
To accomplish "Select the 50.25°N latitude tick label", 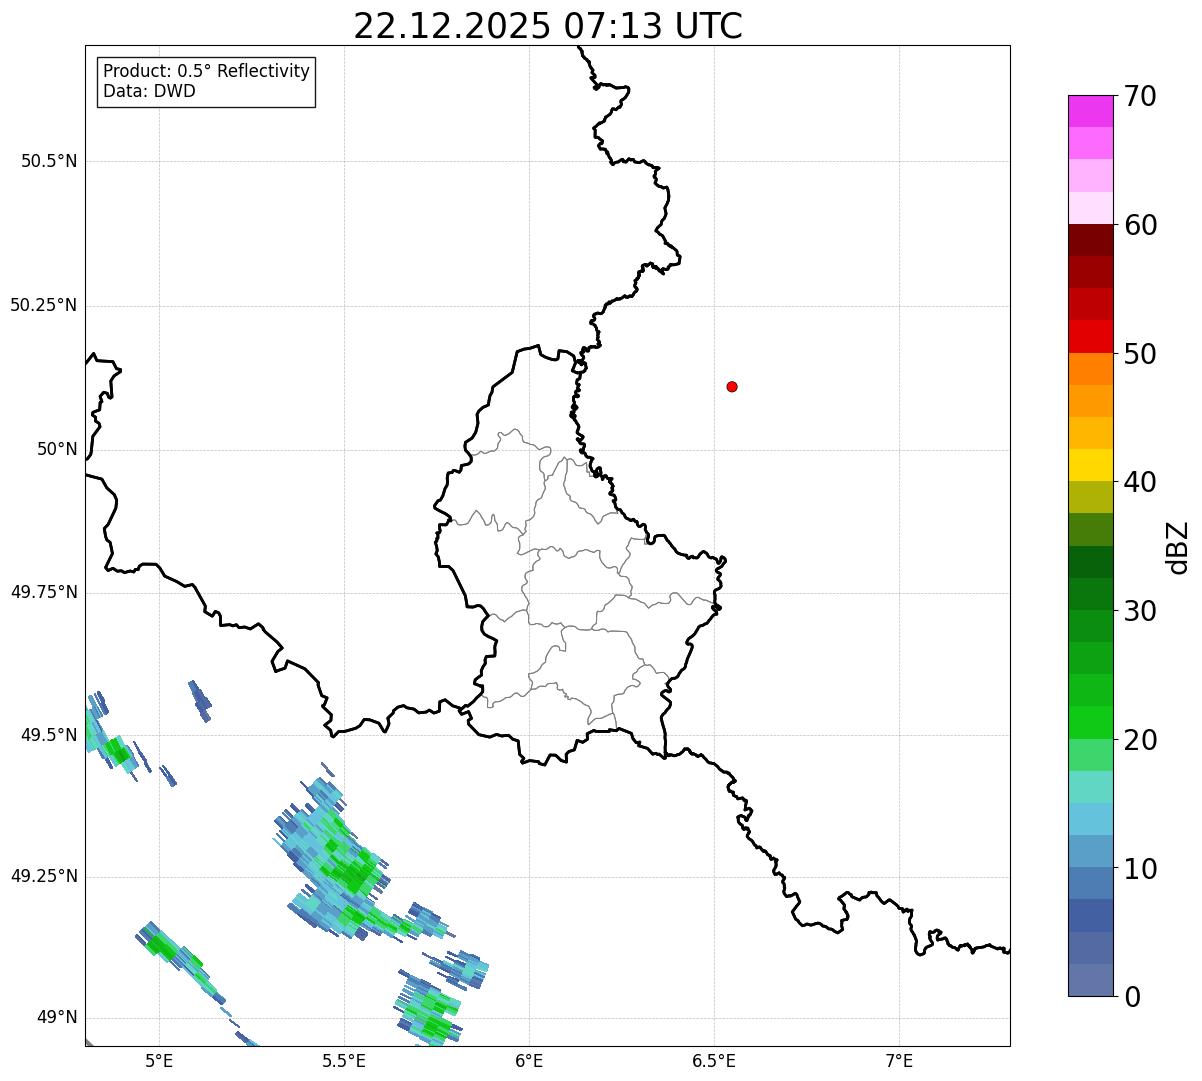I will (44, 305).
